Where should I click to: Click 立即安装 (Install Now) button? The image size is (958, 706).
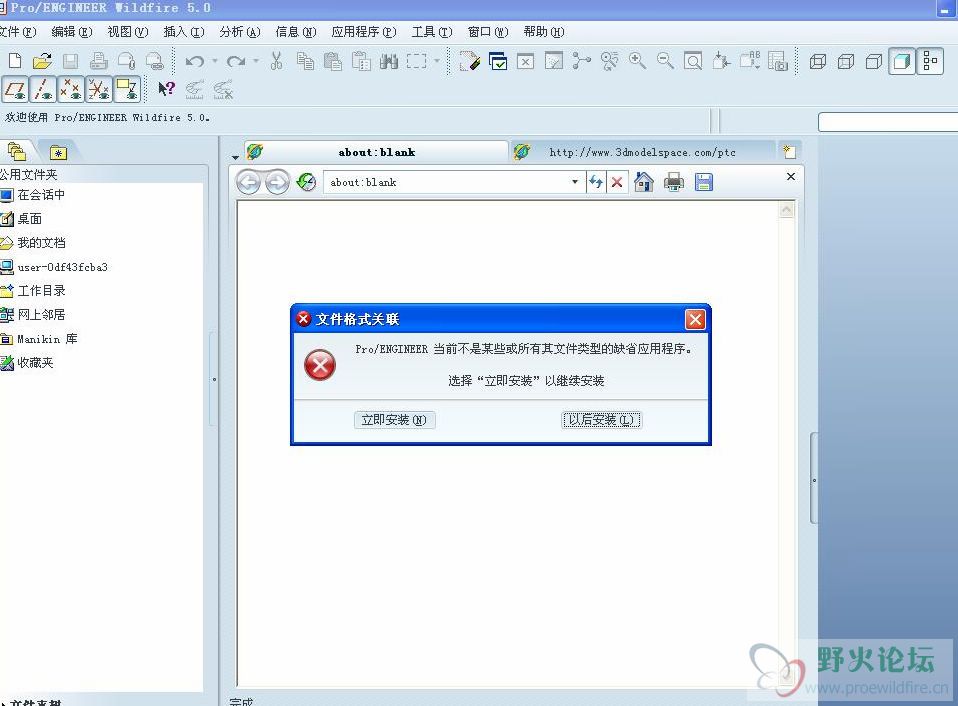(x=394, y=420)
